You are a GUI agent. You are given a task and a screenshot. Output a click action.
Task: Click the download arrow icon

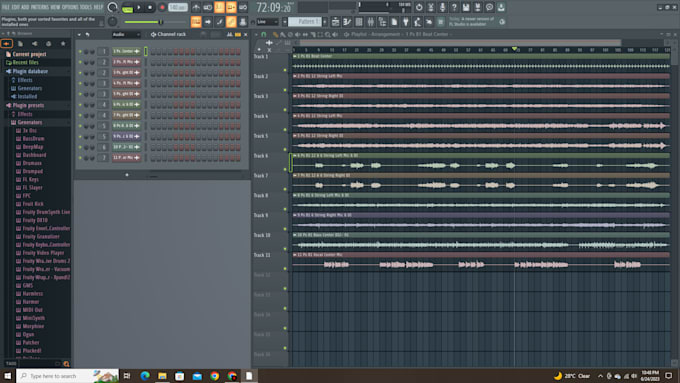(x=501, y=7)
